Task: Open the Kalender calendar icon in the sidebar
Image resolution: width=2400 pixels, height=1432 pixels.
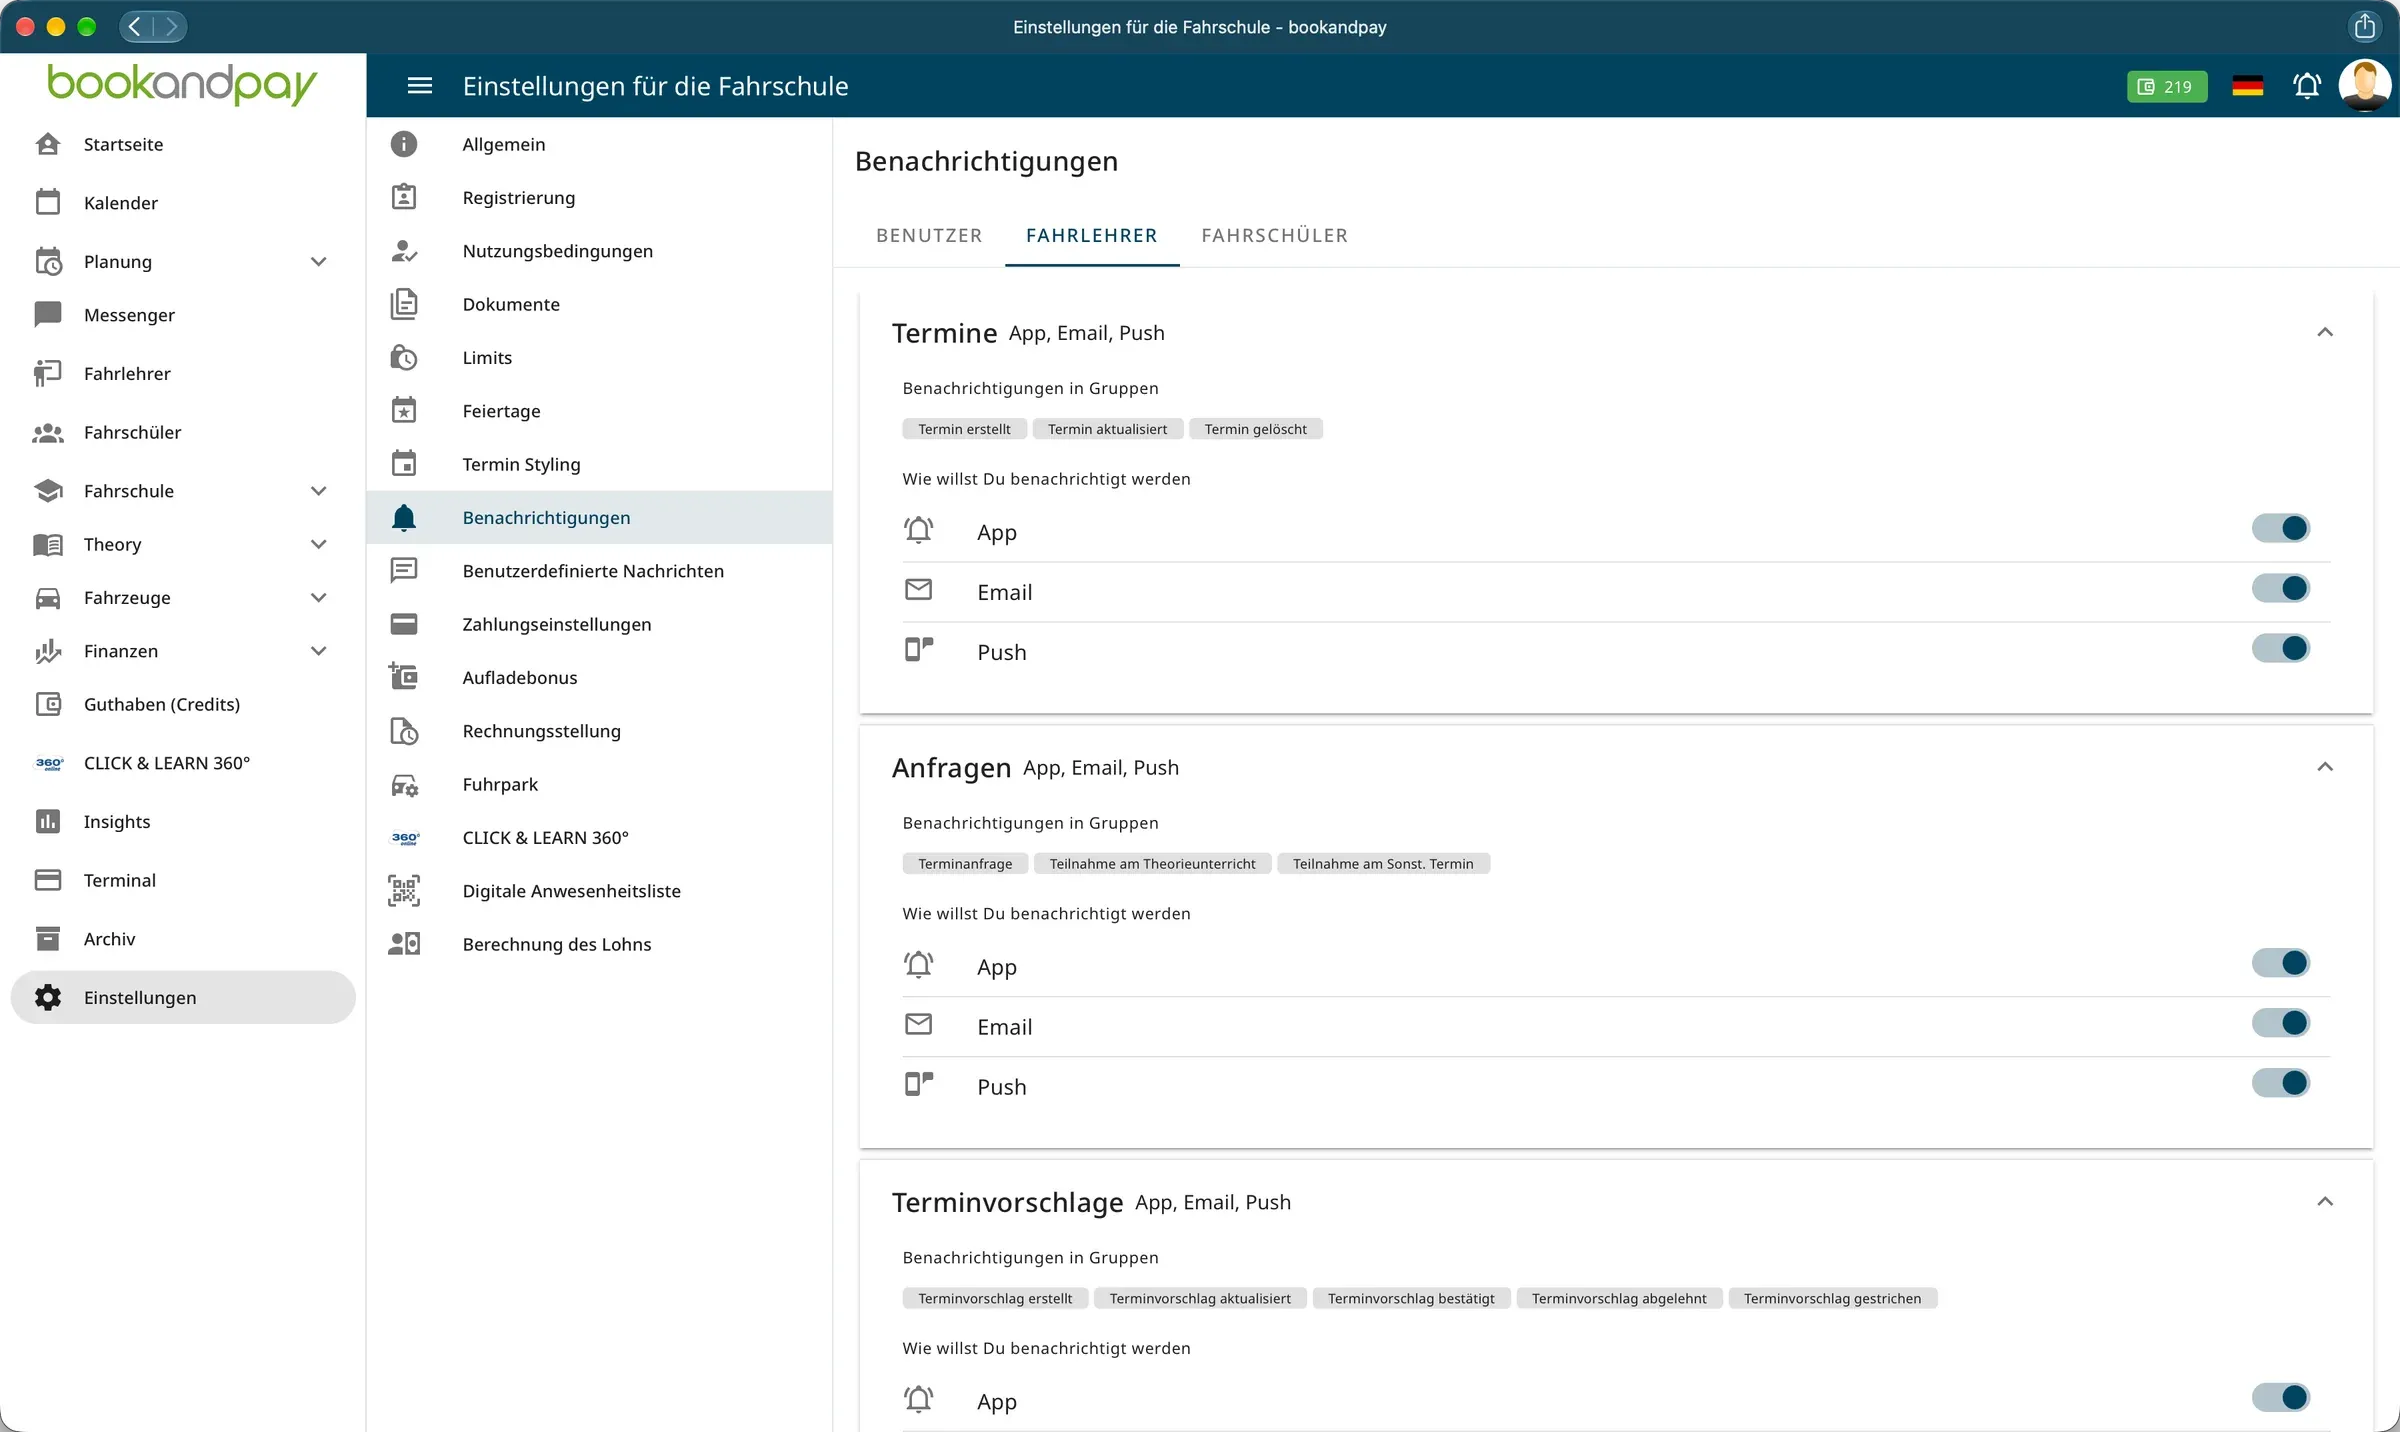Action: [x=48, y=202]
